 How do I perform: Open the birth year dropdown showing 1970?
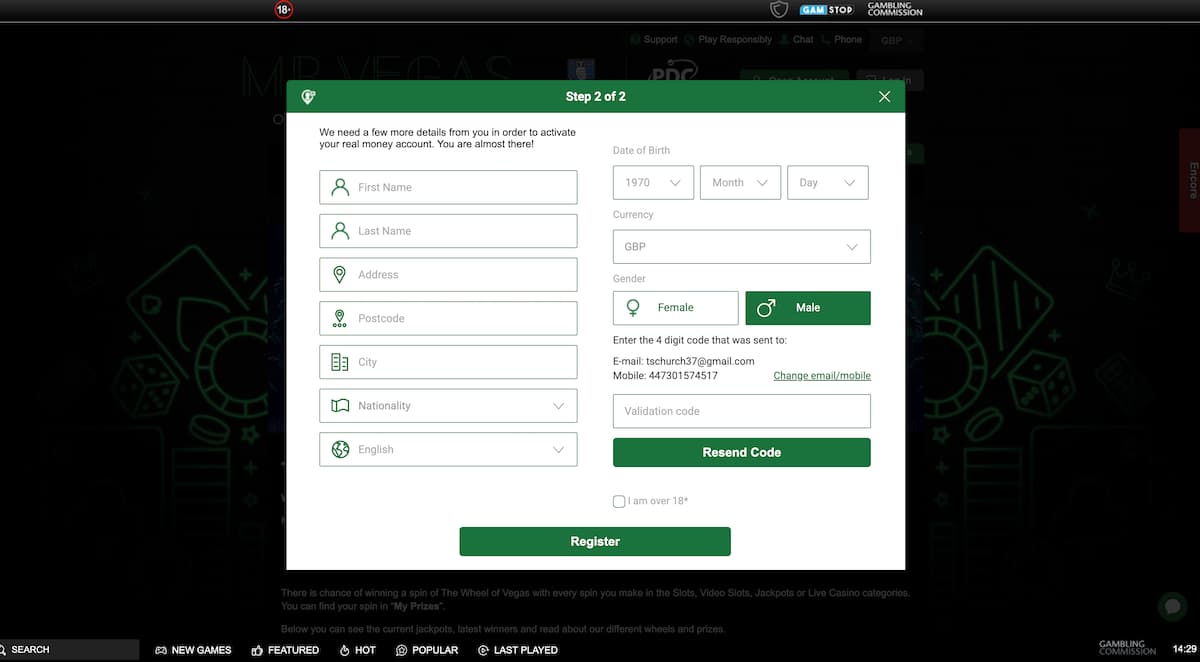point(653,183)
